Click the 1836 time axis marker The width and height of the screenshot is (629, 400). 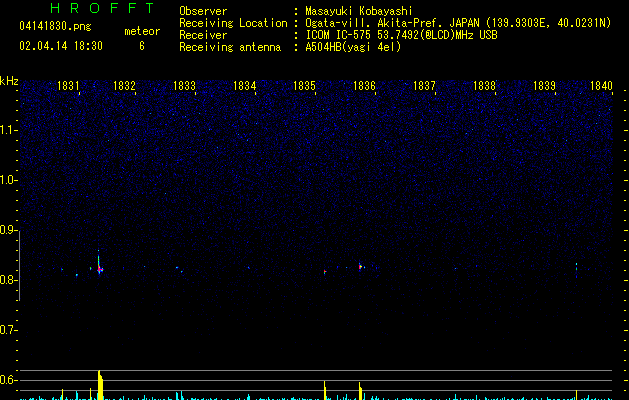tap(364, 85)
